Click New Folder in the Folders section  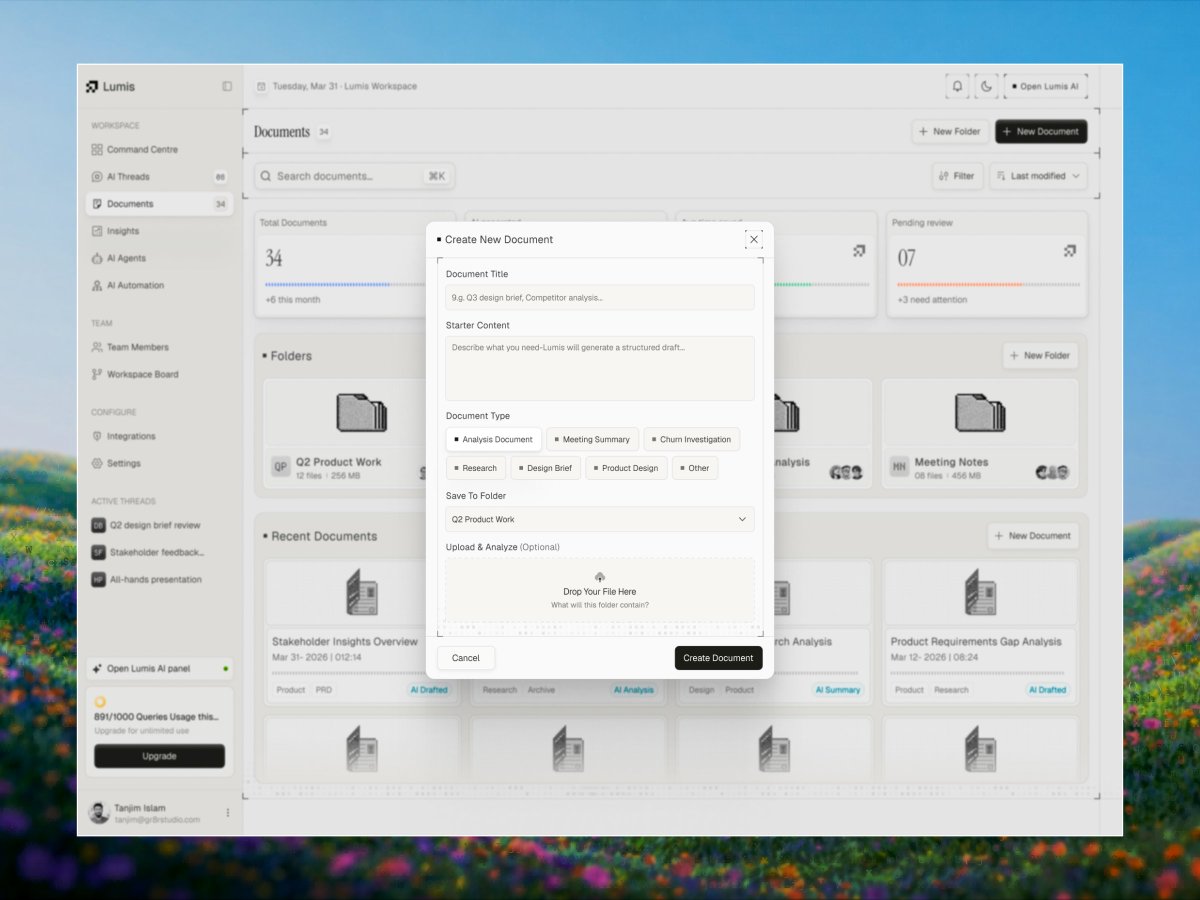1040,355
